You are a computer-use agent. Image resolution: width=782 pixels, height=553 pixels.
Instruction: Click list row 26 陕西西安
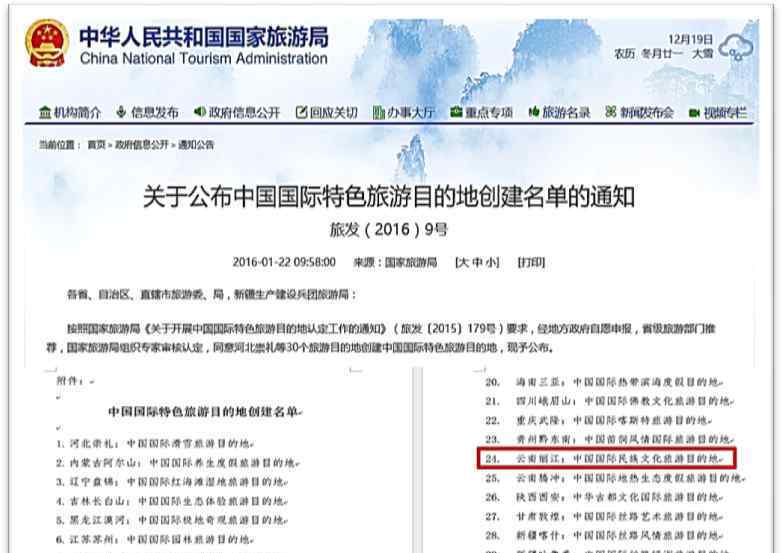pyautogui.click(x=604, y=497)
